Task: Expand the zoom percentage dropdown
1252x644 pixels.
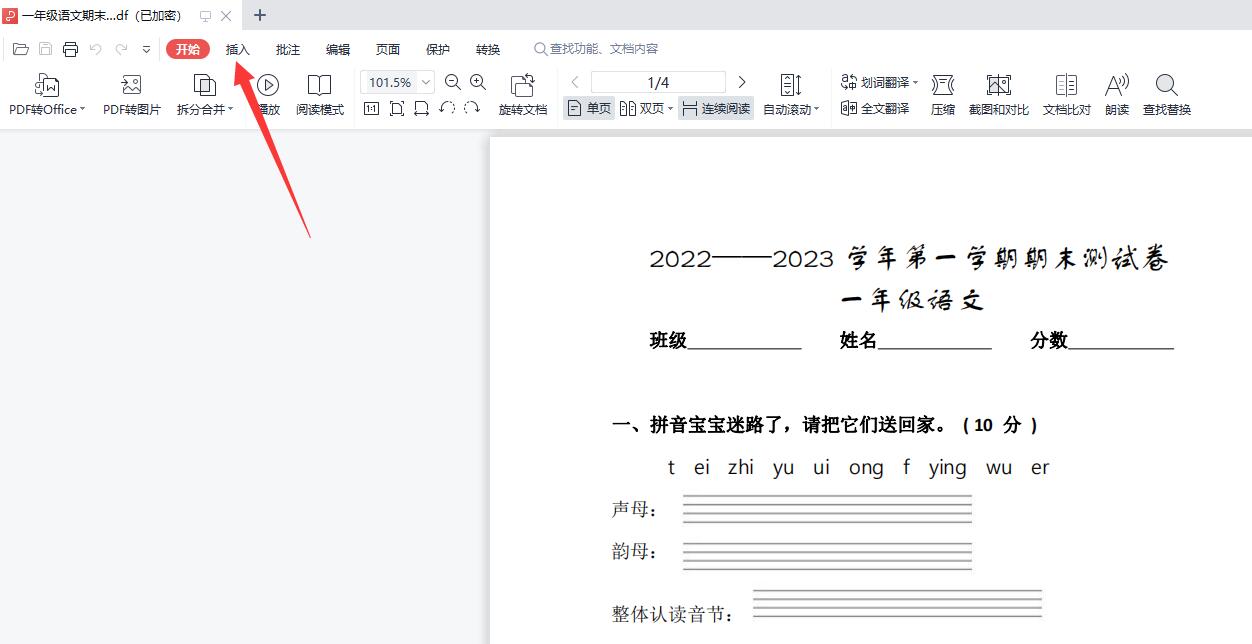Action: click(424, 82)
